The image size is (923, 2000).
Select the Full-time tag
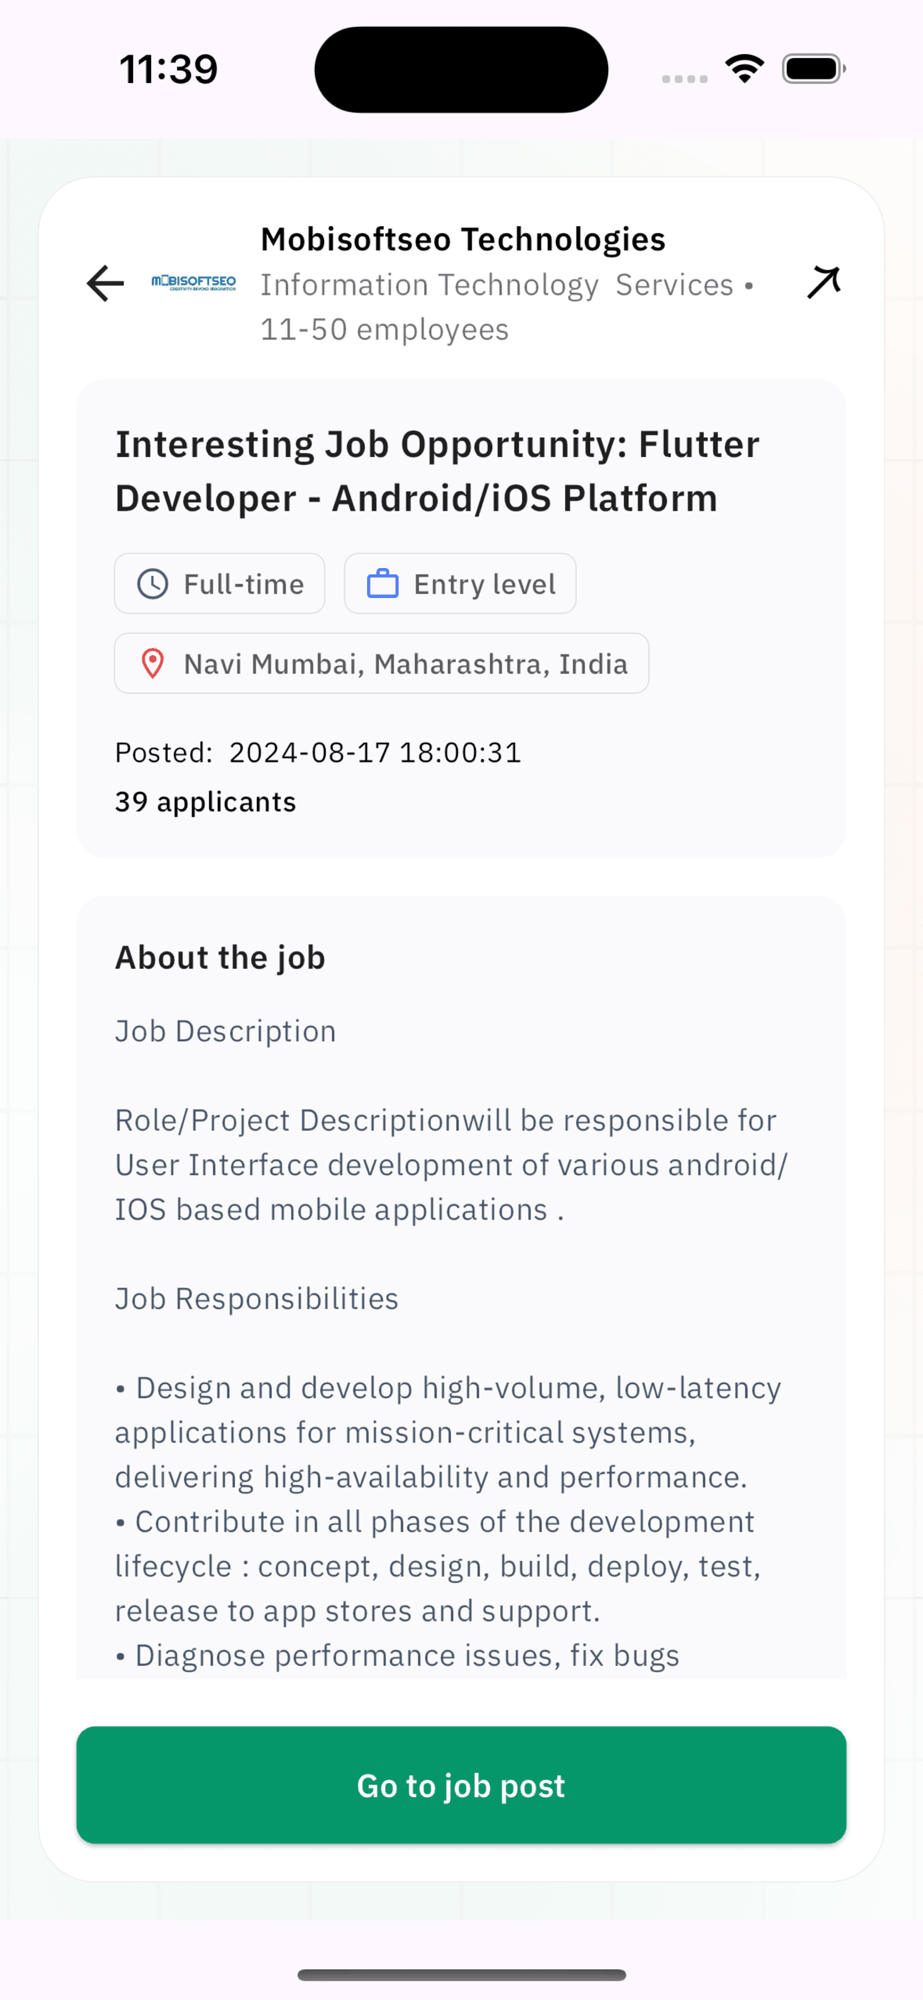[219, 584]
